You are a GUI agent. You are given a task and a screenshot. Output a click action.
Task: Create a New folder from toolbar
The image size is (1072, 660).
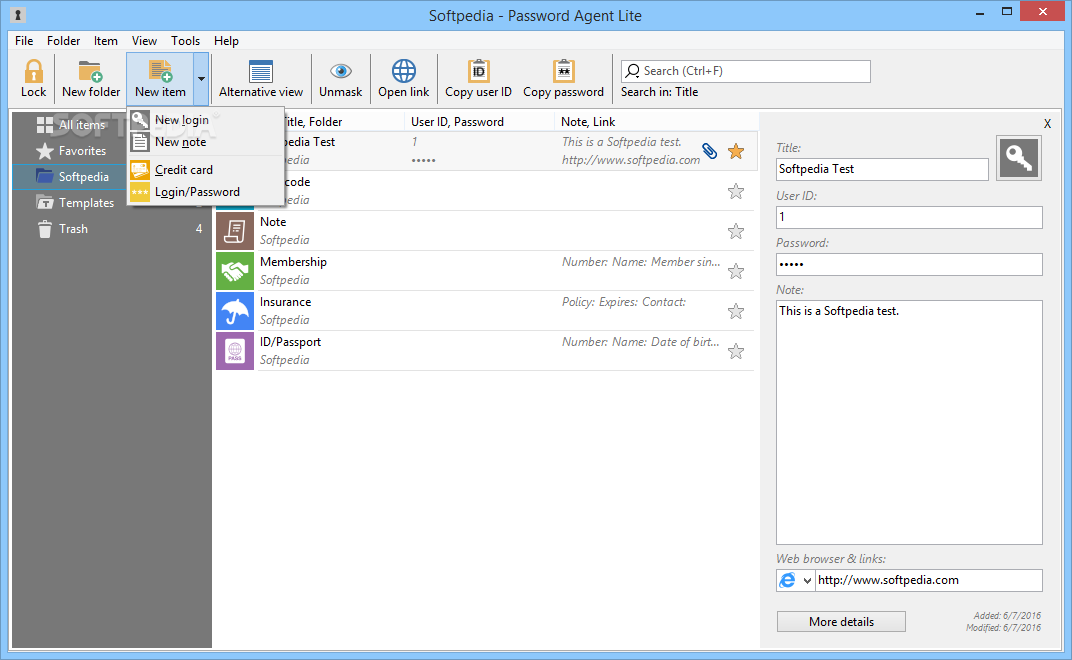[x=90, y=79]
